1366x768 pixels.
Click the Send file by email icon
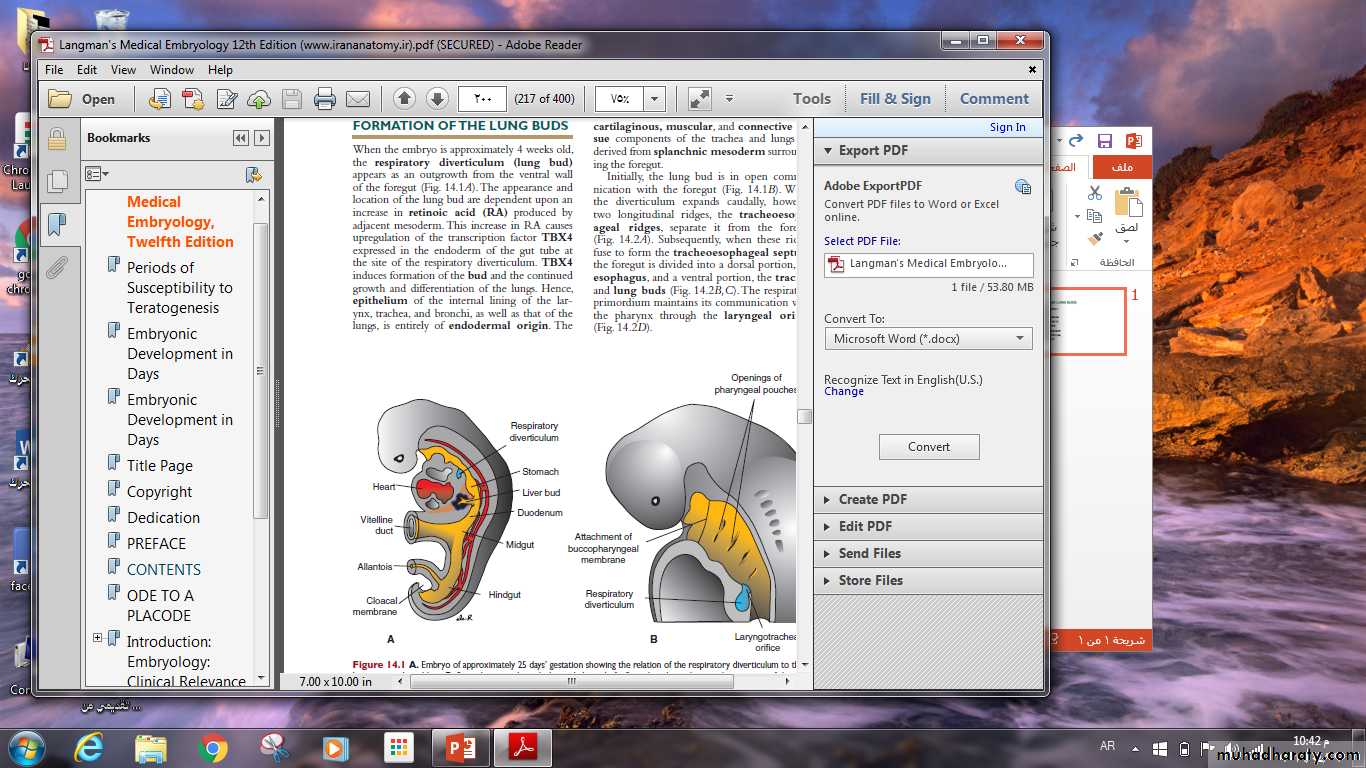357,99
